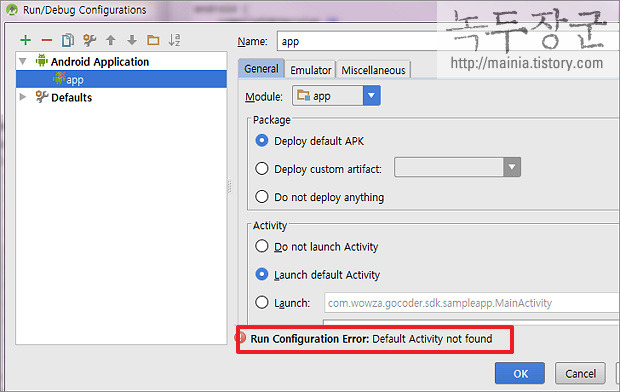Screen dimensions: 620x392
Task: Sort configurations alphabetically with the a-z icon
Action: tap(174, 40)
